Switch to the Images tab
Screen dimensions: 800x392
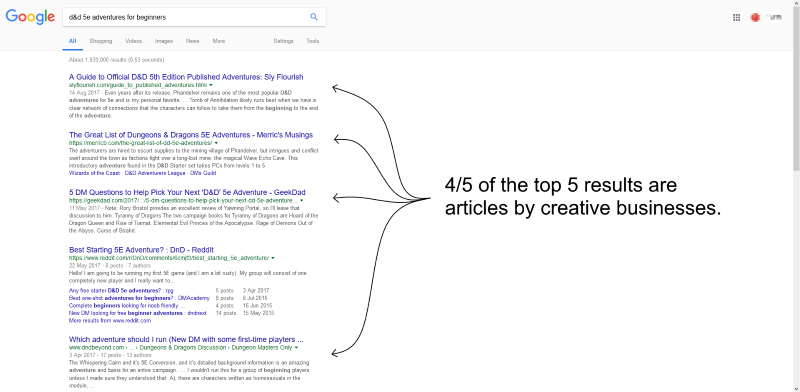tap(164, 41)
